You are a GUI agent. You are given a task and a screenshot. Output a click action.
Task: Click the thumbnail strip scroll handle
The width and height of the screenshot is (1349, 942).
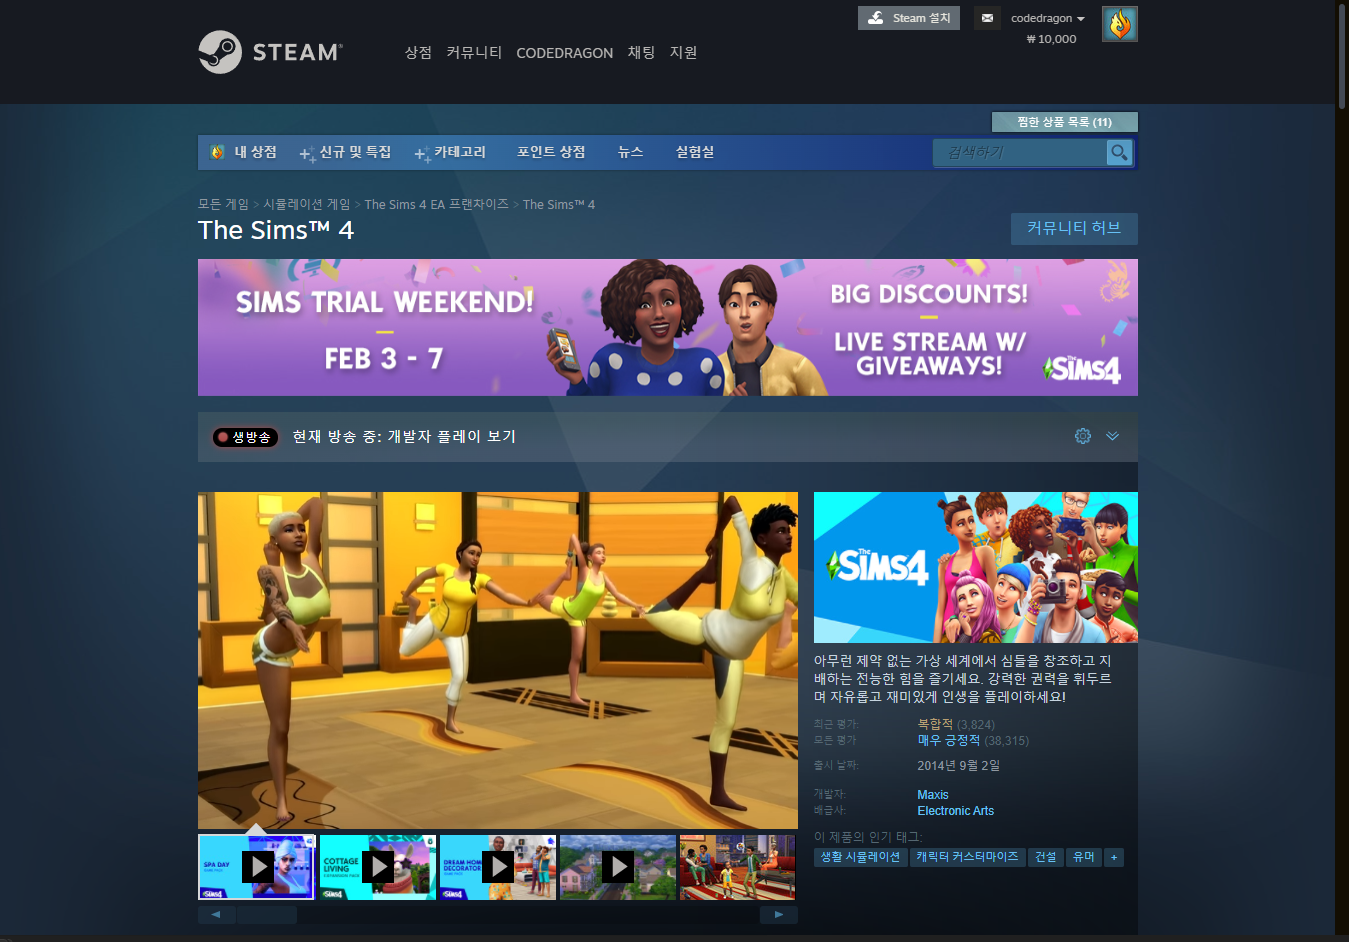[x=267, y=914]
